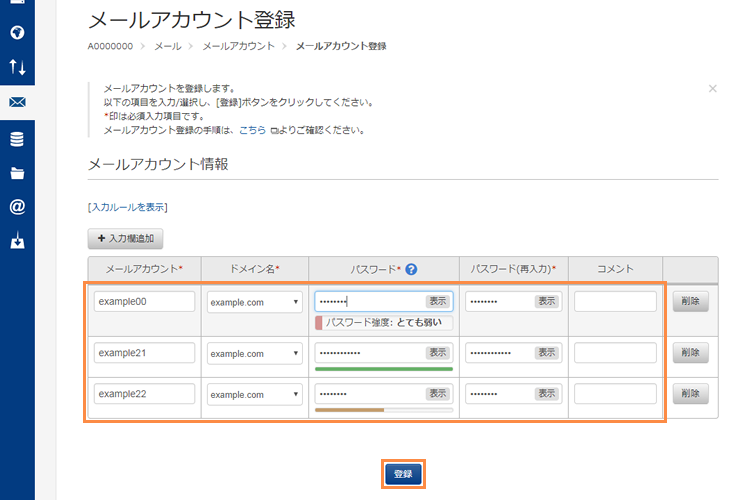This screenshot has height=500, width=750.
Task: Open the folder icon in sidebar
Action: 17,173
